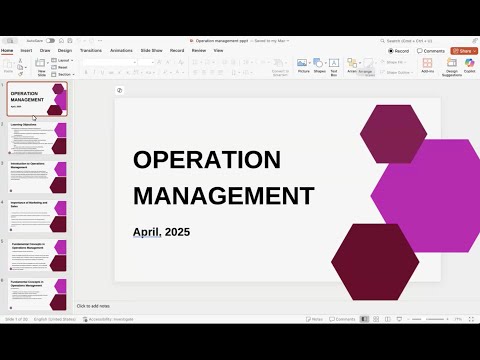Open the font size combo box
This screenshot has width=480, height=360.
[x=146, y=62]
